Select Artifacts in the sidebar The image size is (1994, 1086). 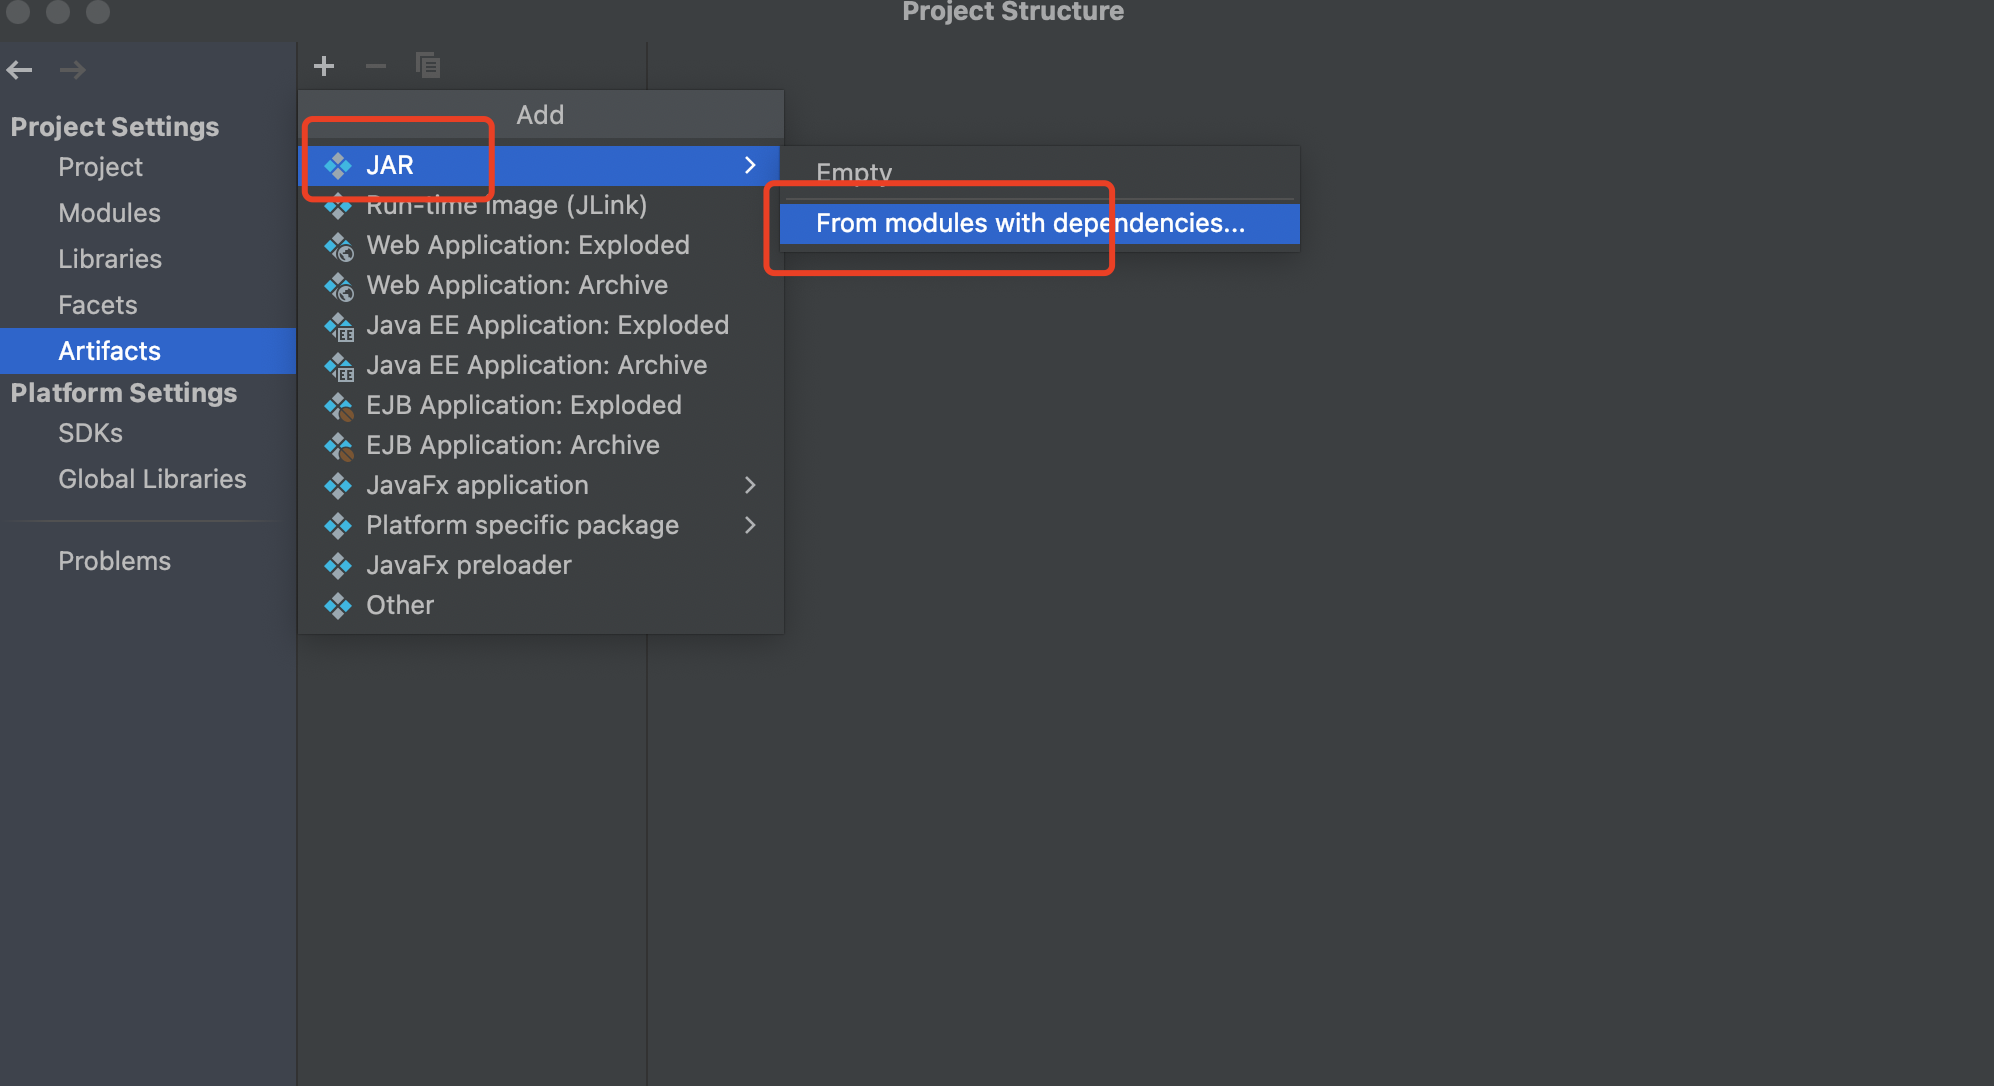148,351
